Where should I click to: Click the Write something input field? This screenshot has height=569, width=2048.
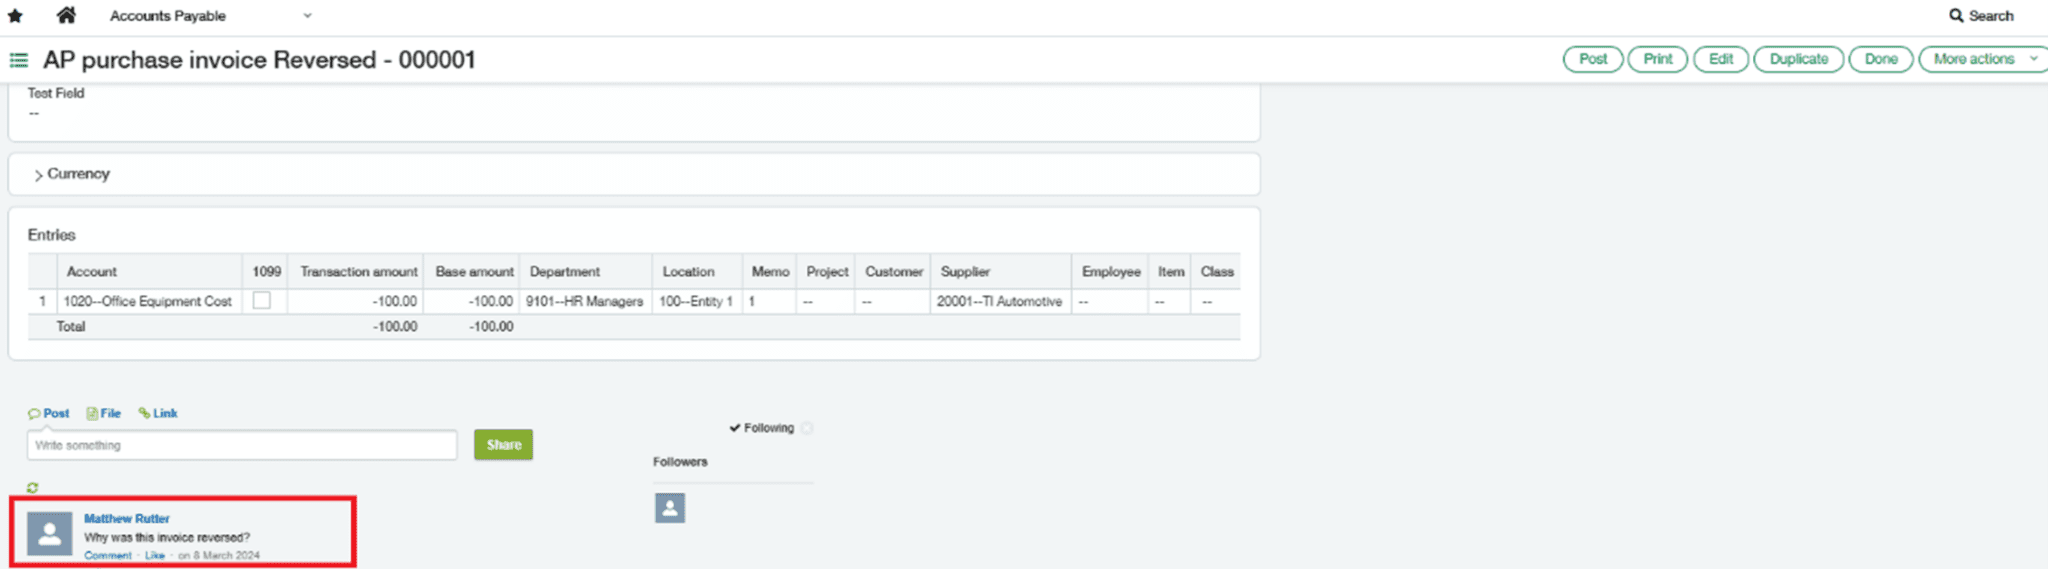pos(242,445)
